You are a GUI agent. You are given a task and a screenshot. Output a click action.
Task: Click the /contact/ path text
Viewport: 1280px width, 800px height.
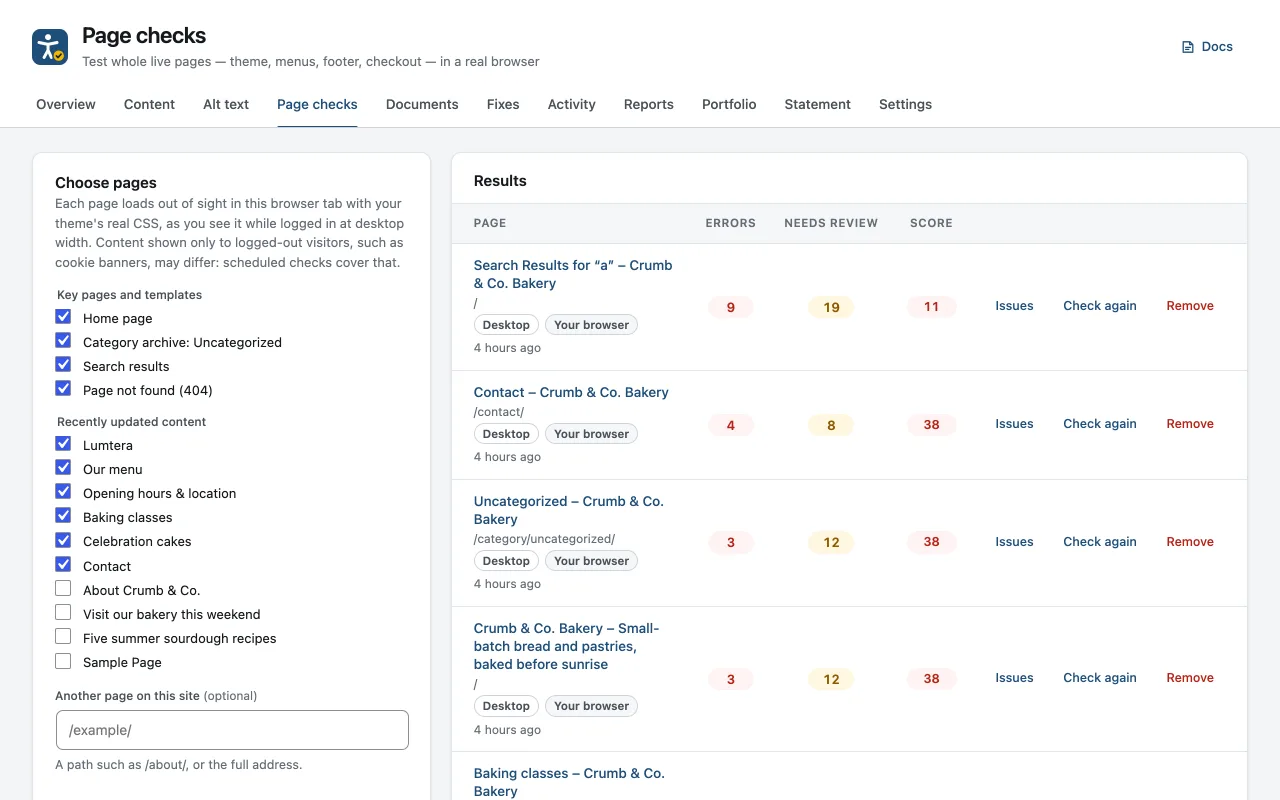click(499, 412)
